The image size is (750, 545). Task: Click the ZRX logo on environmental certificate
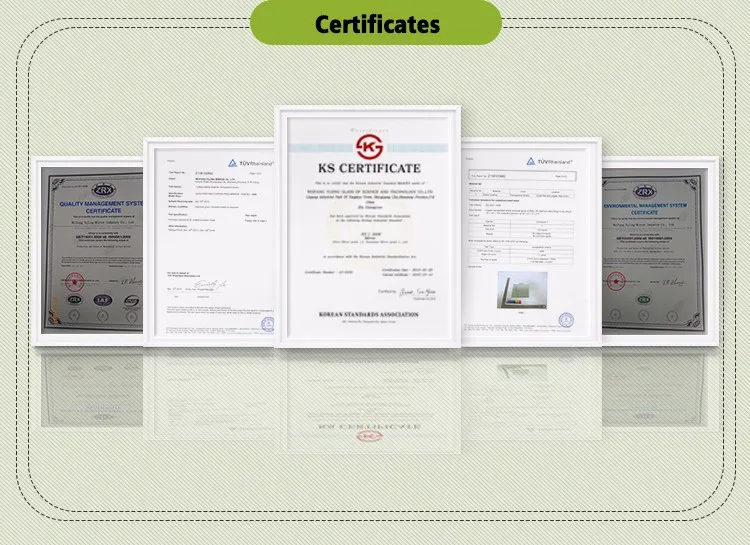tap(645, 192)
